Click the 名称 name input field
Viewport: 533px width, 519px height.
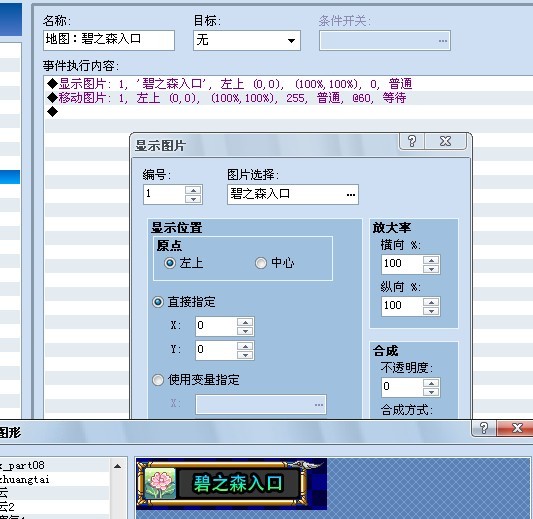[x=109, y=40]
